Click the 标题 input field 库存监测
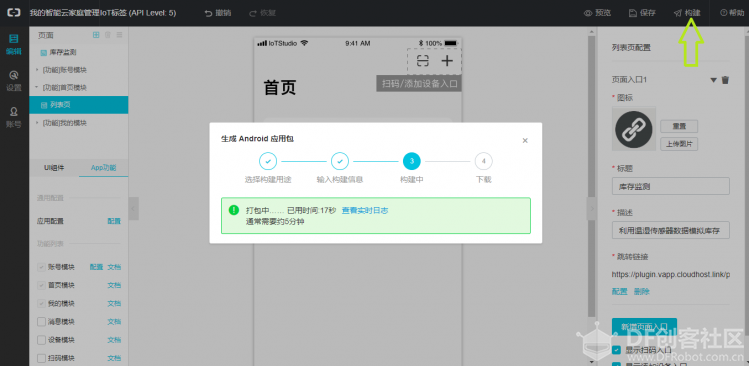 [671, 186]
